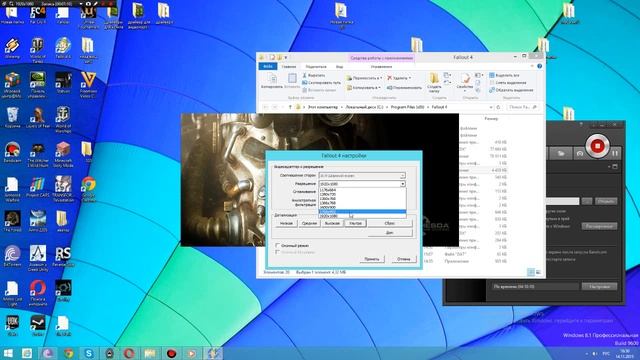Open World of Warships desktop shortcut

(x=63, y=119)
